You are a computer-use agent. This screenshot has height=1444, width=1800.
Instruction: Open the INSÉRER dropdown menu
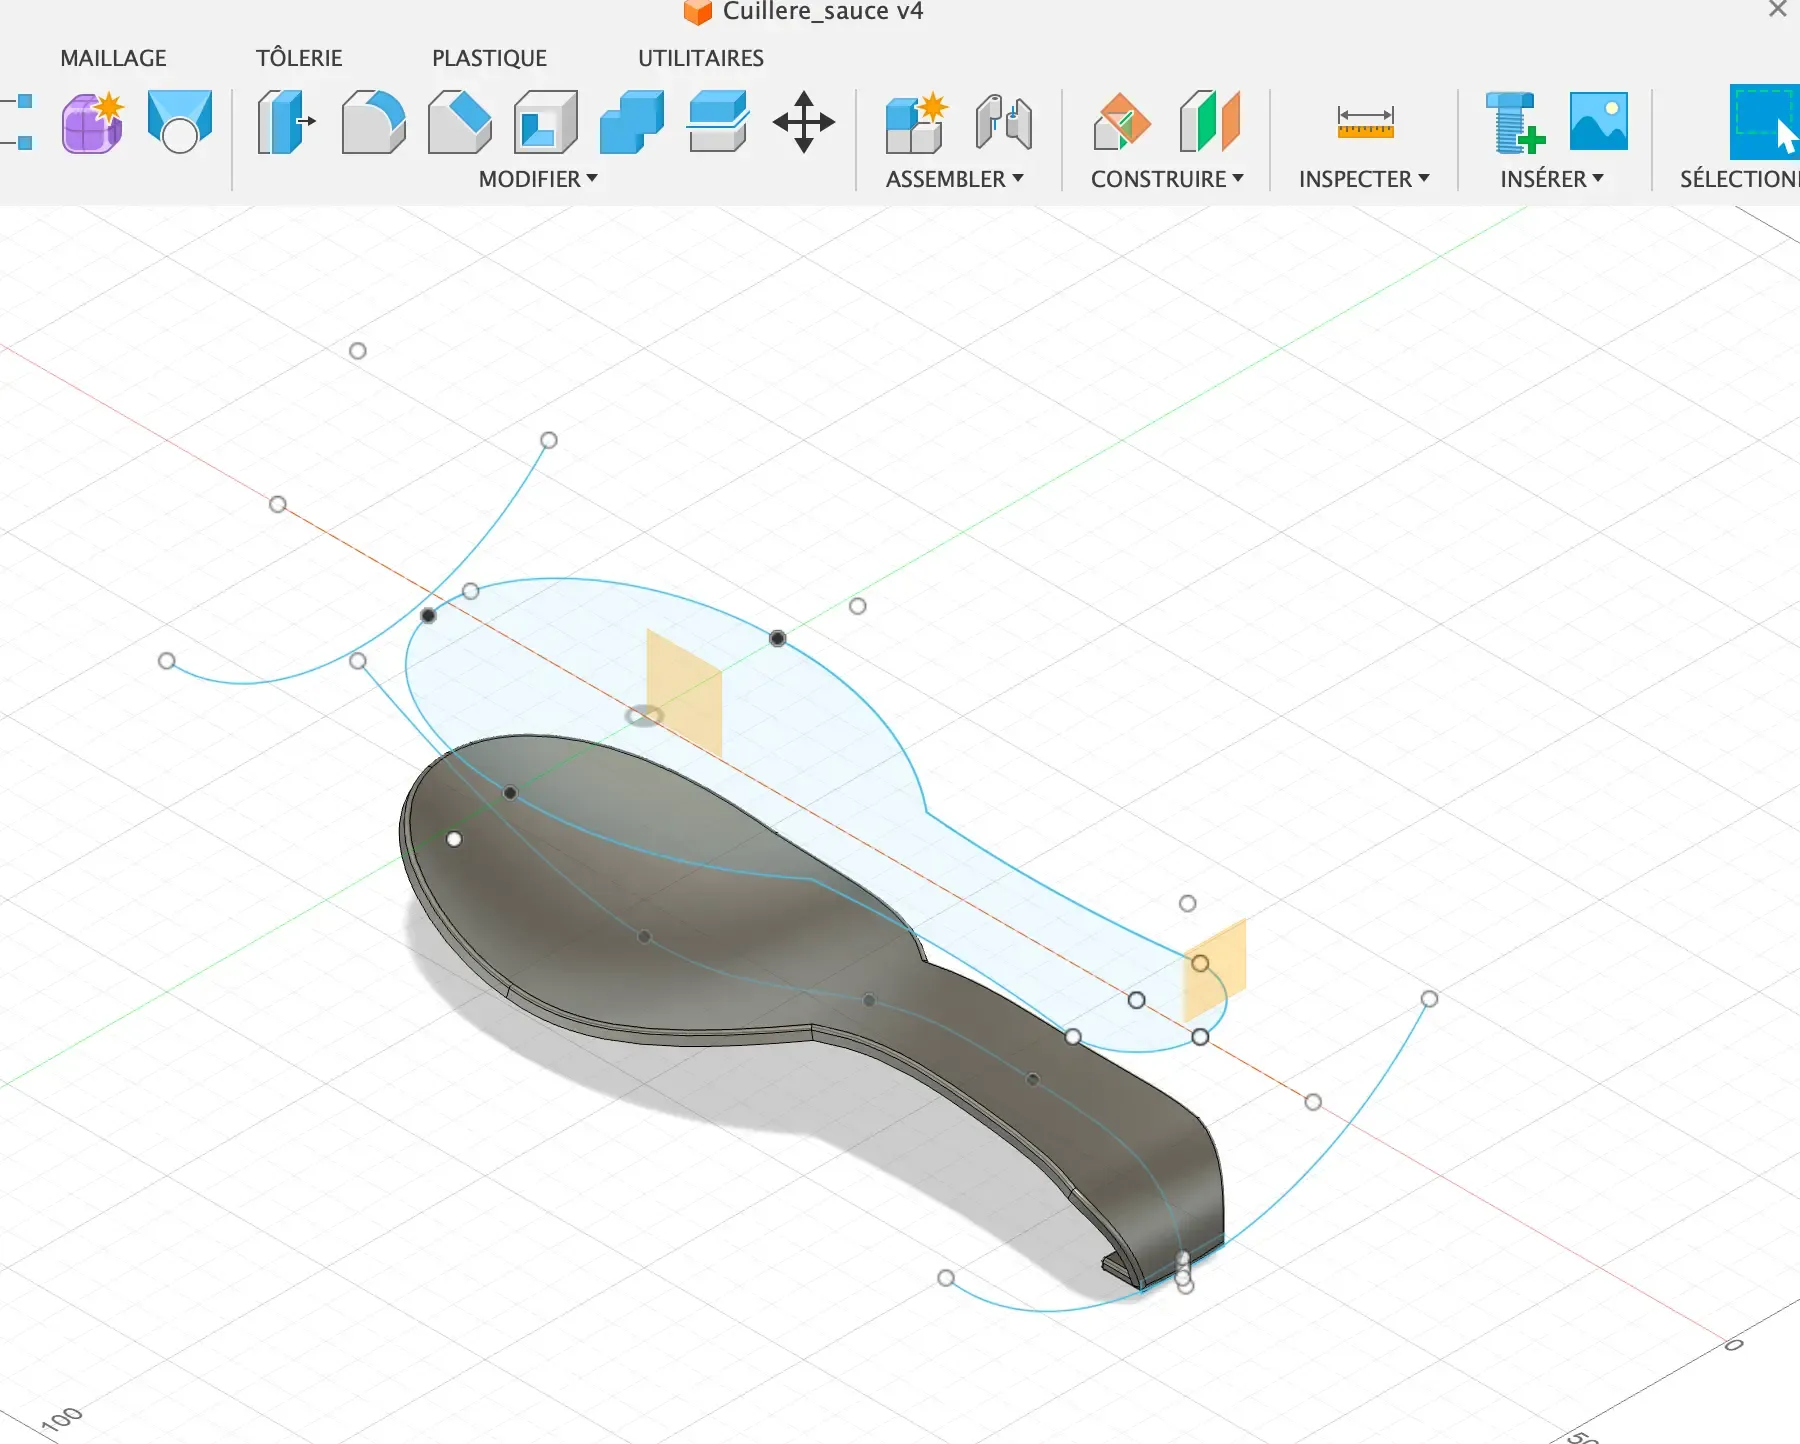click(x=1552, y=179)
